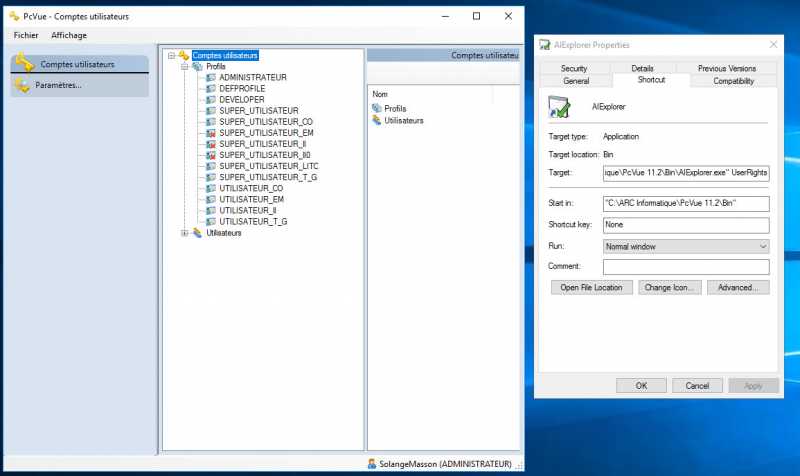The height and width of the screenshot is (476, 800).
Task: Click the ADMINISTRATEUR profile icon
Action: pyautogui.click(x=211, y=78)
